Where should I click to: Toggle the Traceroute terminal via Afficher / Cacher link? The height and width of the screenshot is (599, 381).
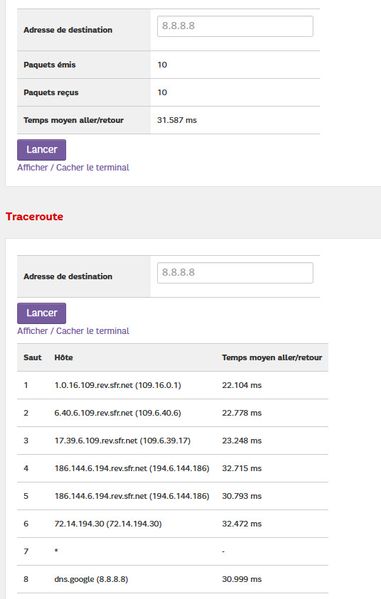tap(73, 331)
